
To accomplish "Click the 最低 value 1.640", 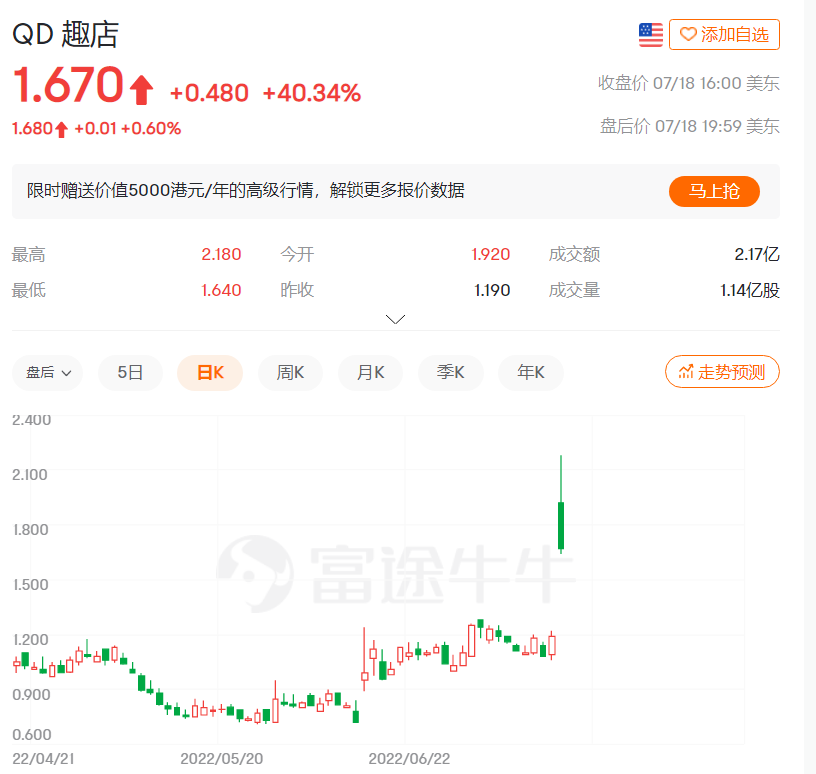I will [x=221, y=290].
